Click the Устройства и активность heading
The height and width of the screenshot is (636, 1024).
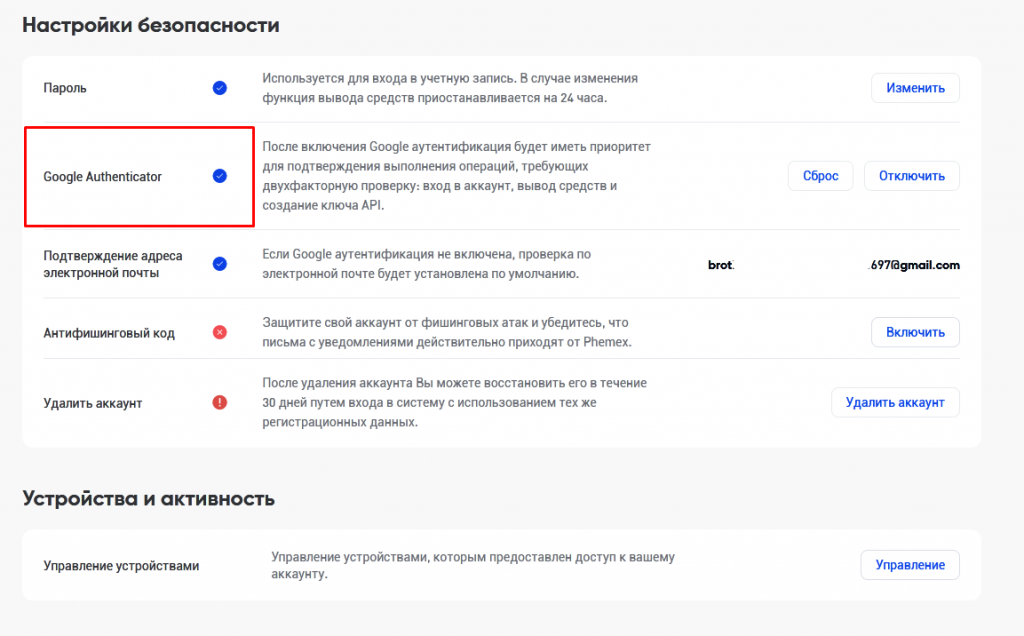pyautogui.click(x=148, y=498)
